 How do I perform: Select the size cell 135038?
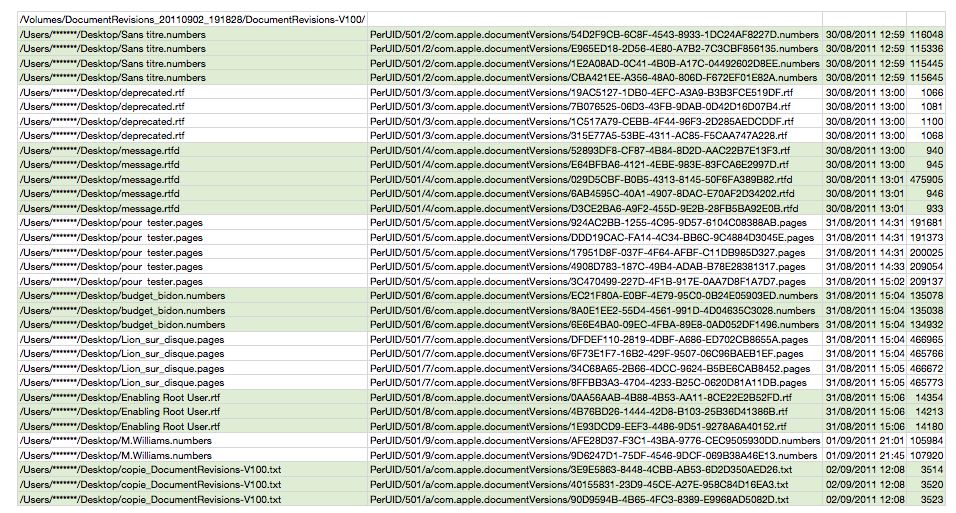pos(926,310)
